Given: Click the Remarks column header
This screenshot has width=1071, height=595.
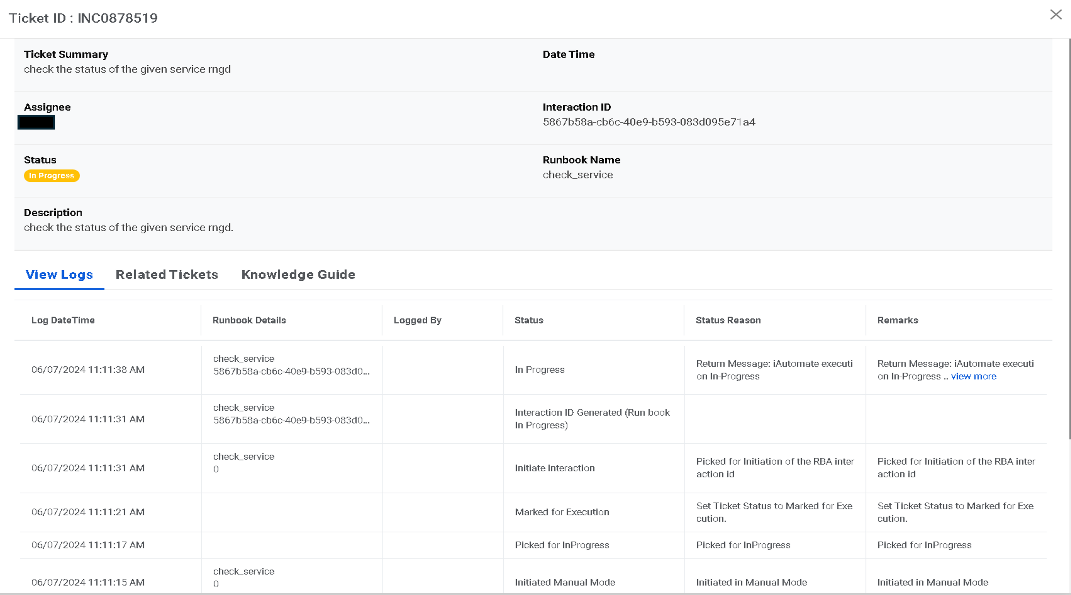Looking at the screenshot, I should point(897,320).
